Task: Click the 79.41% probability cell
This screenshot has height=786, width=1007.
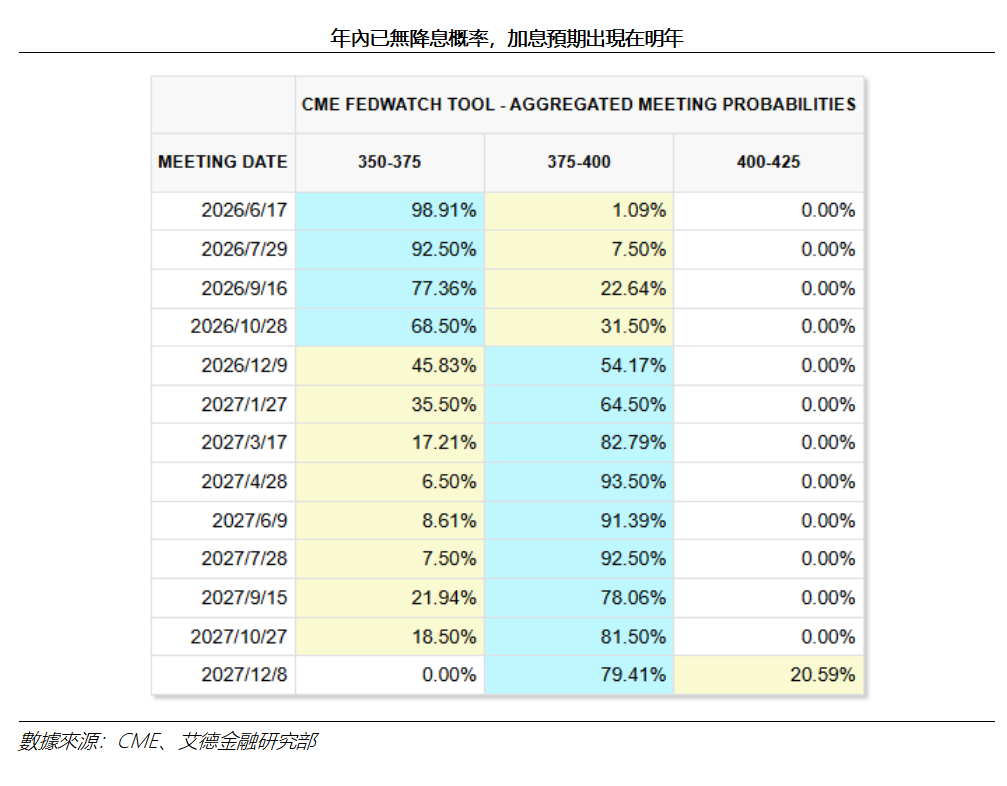Action: click(x=579, y=675)
